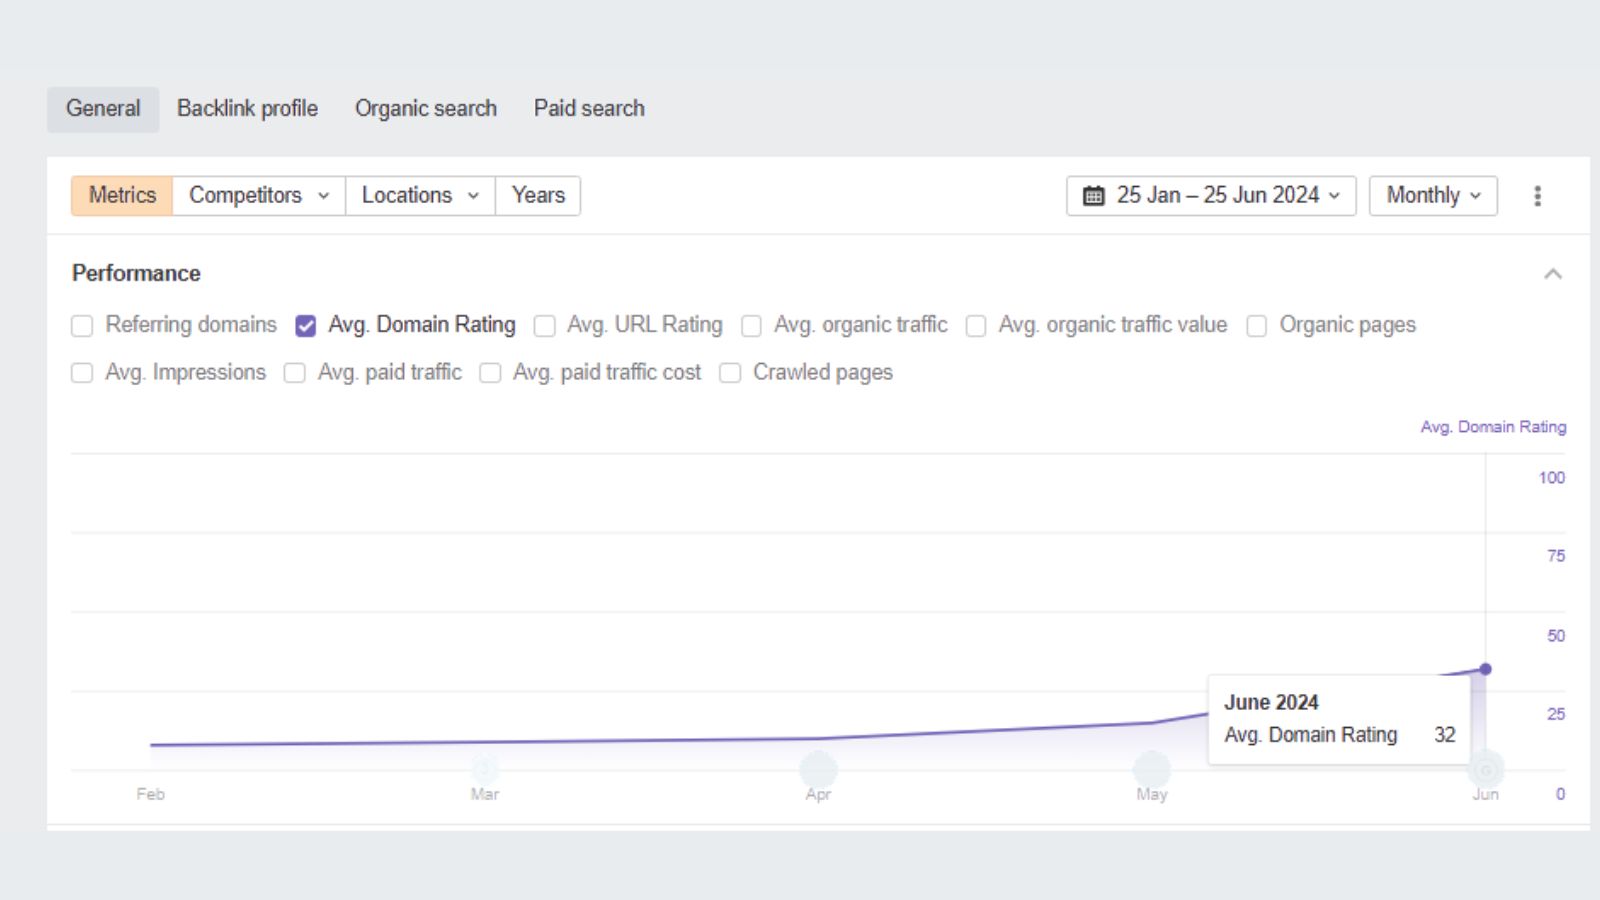Collapse the Performance section chevron
1600x900 pixels.
[x=1552, y=274]
